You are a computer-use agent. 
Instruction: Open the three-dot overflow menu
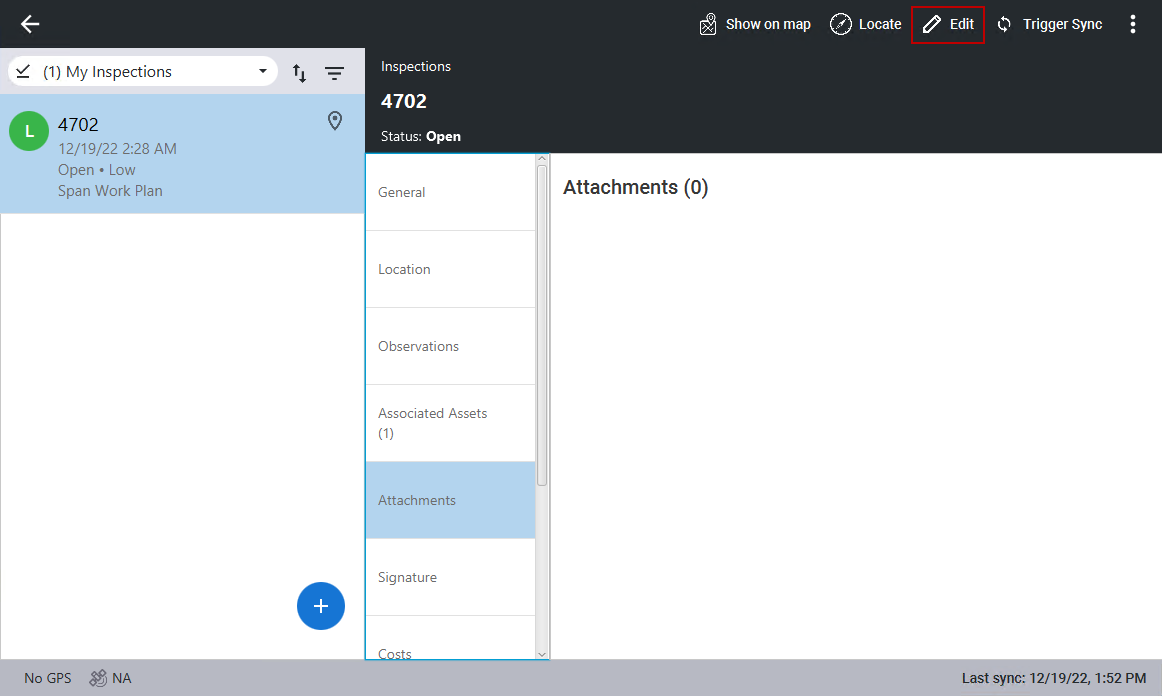coord(1132,24)
